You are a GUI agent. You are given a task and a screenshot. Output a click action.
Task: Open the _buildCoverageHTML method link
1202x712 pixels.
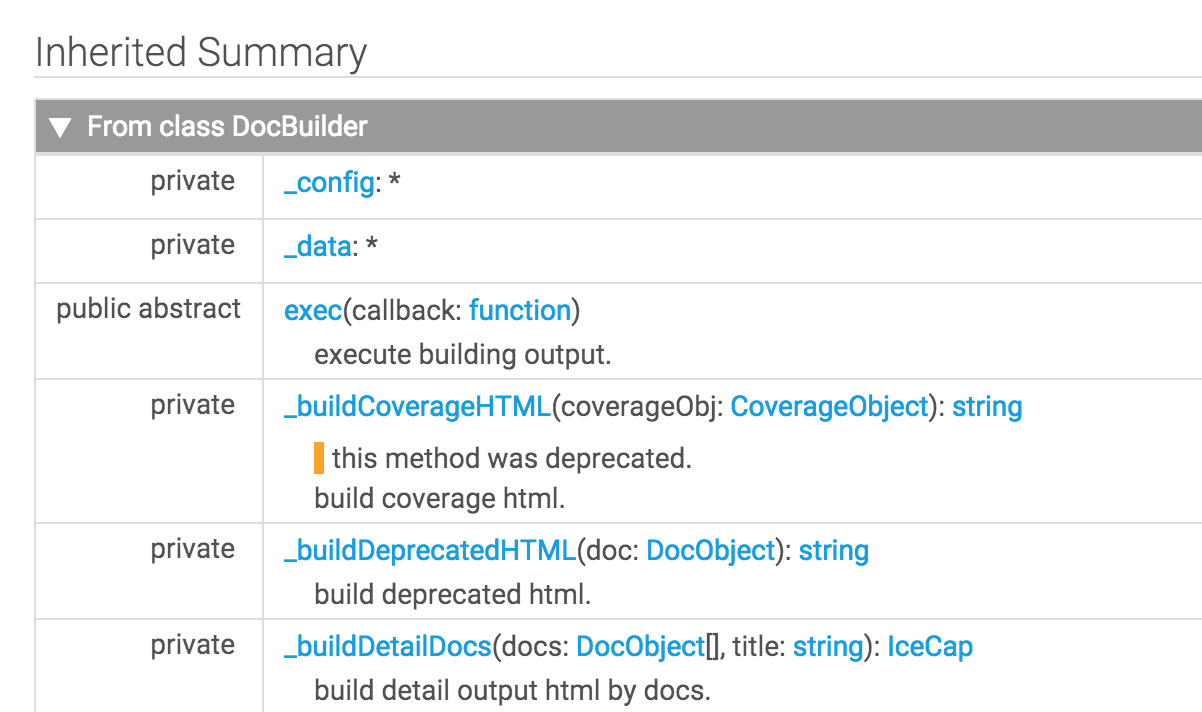(417, 407)
